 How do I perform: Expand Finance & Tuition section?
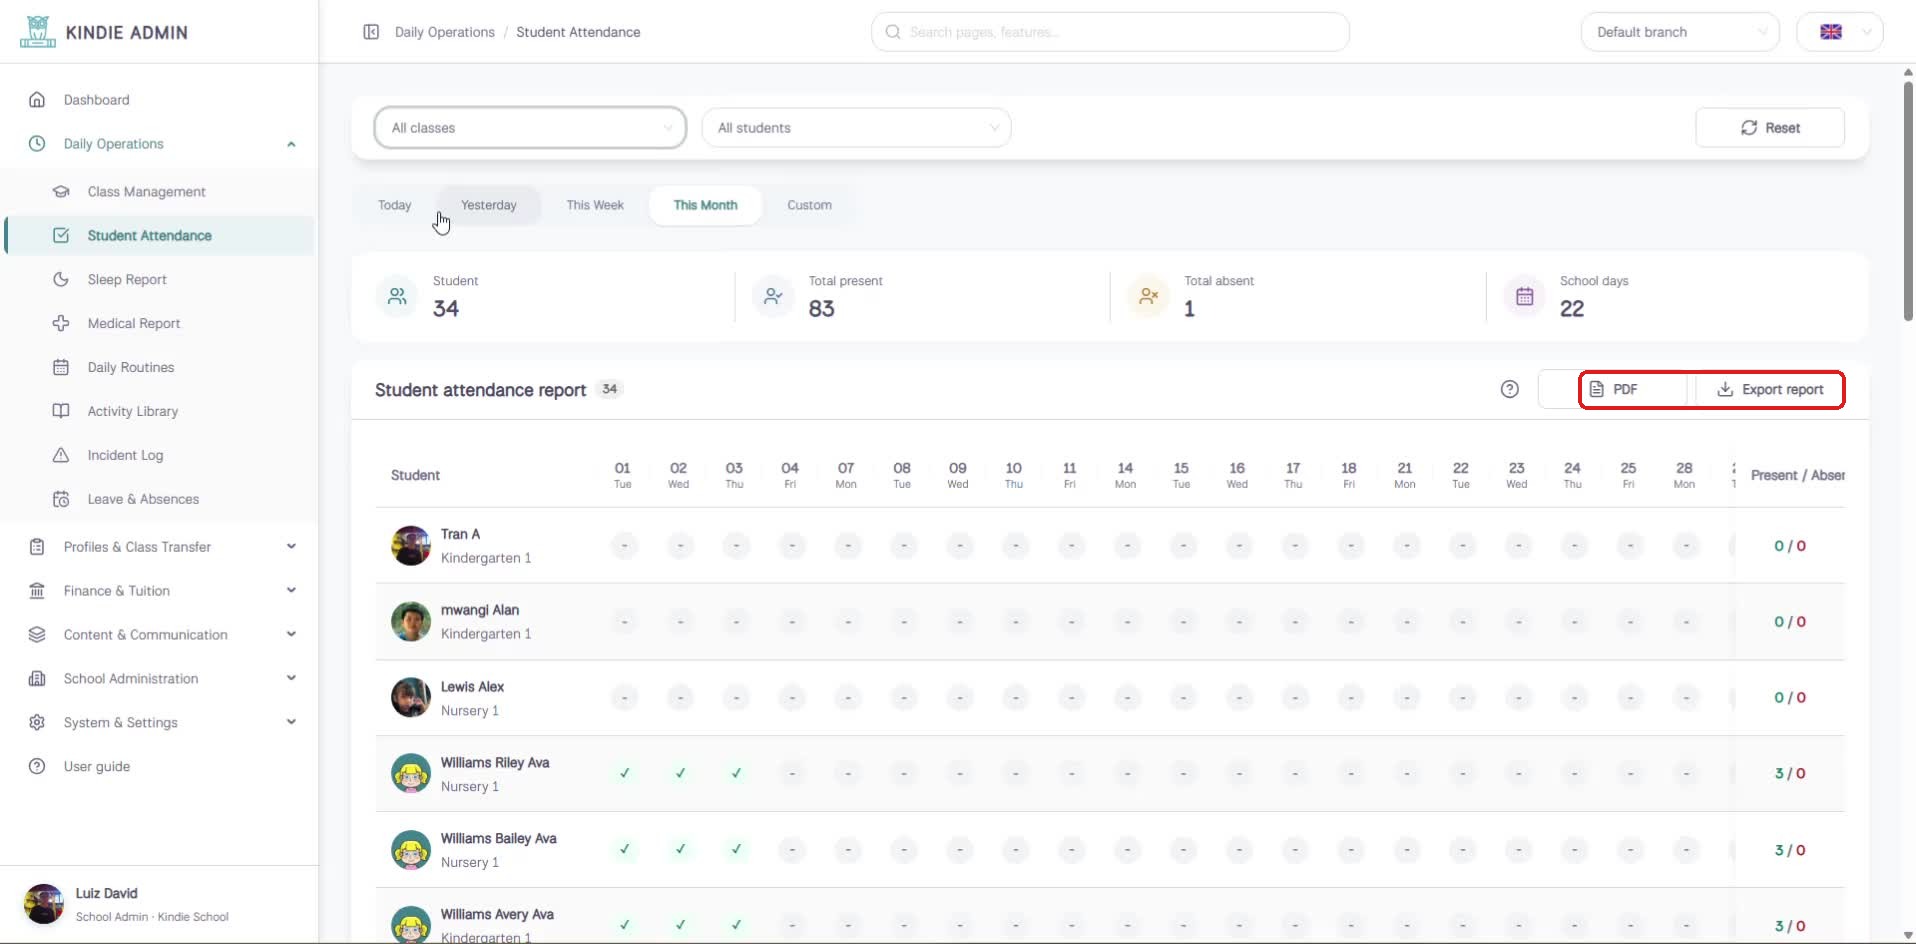point(291,591)
